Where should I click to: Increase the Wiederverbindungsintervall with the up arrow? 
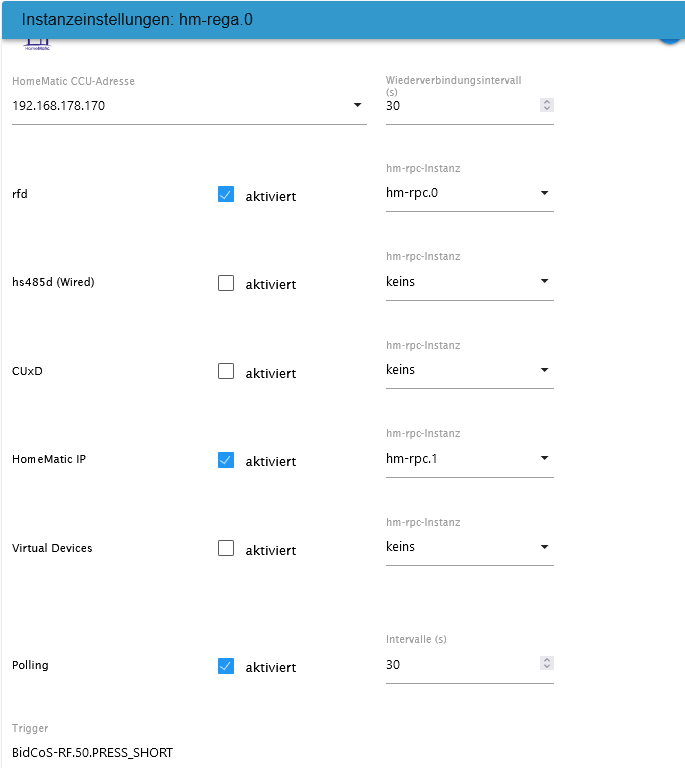coord(546,102)
